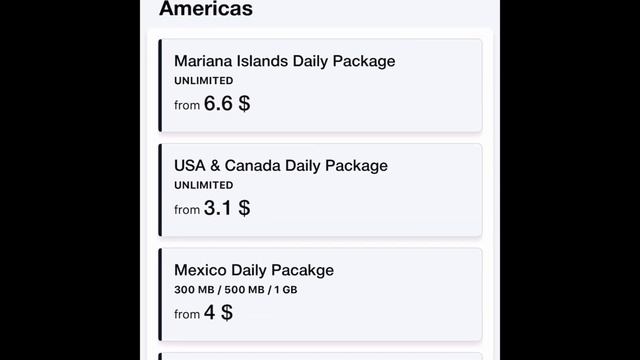Open the USA & Canada Daily Package card

tap(320, 190)
